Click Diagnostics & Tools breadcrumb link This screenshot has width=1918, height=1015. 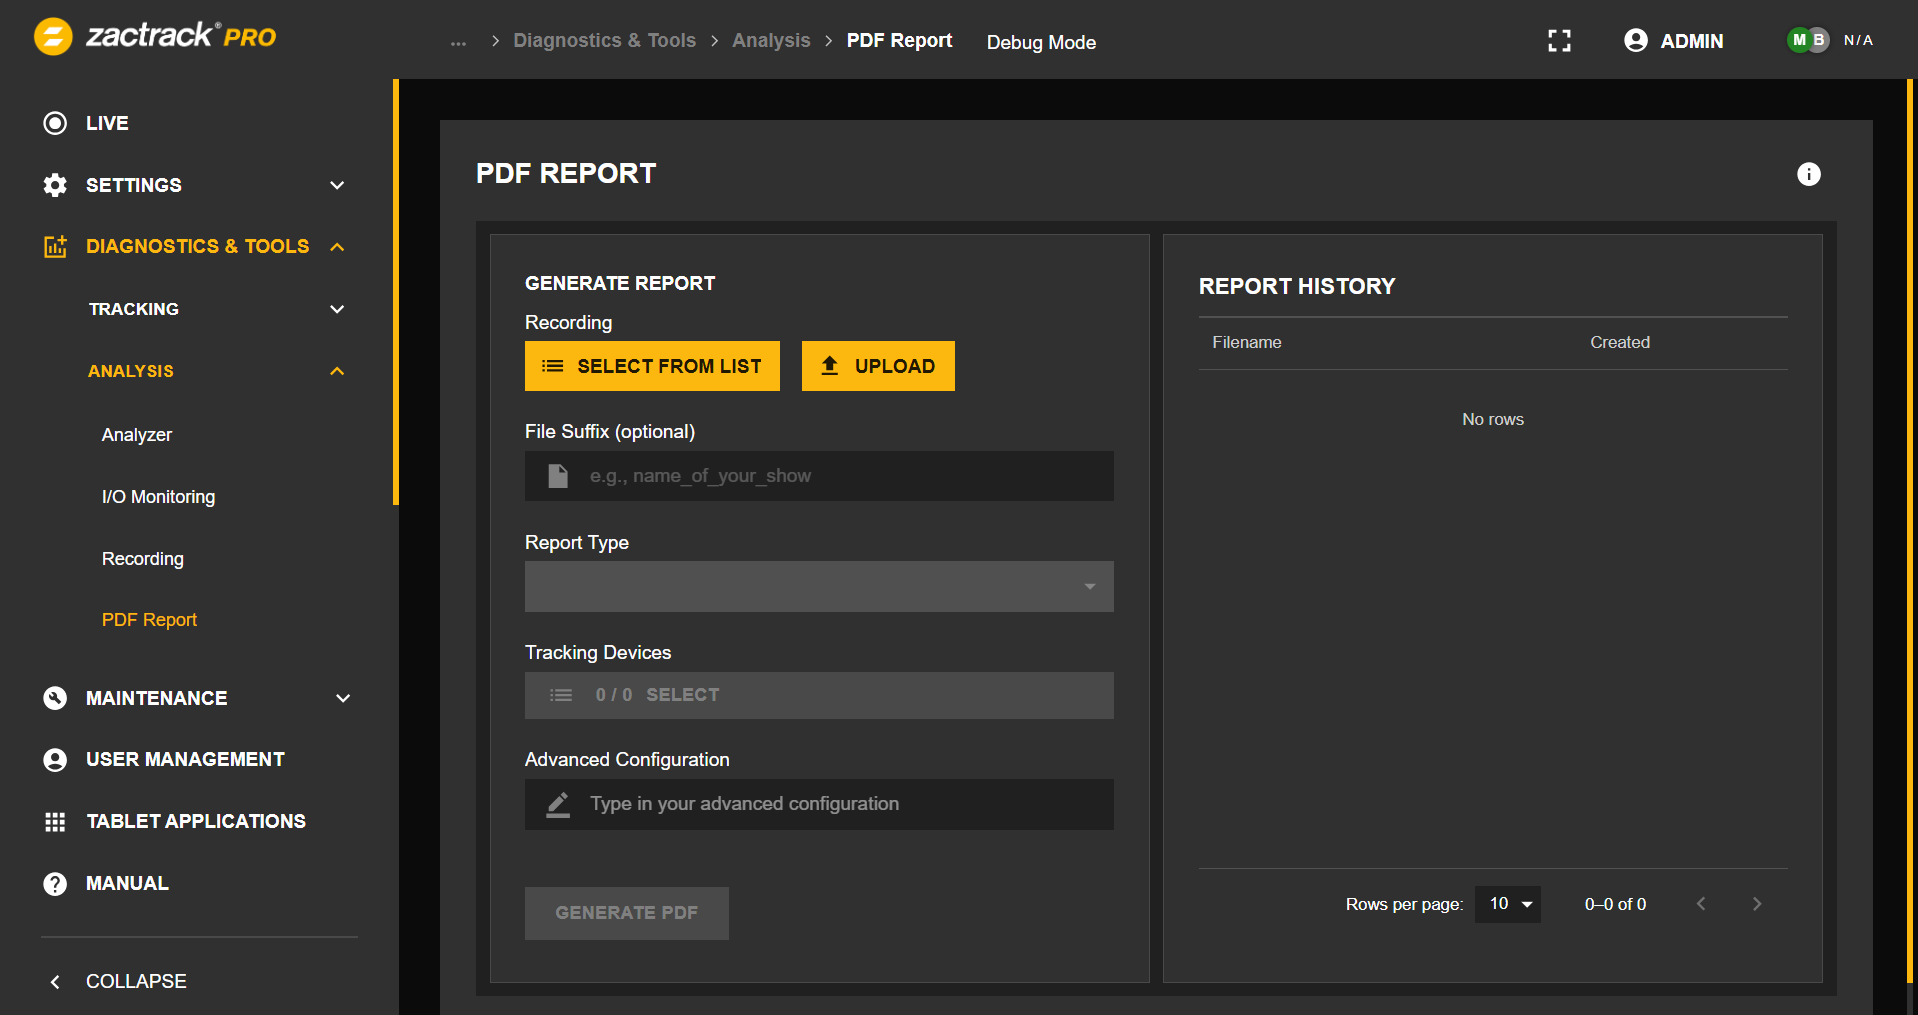tap(604, 41)
